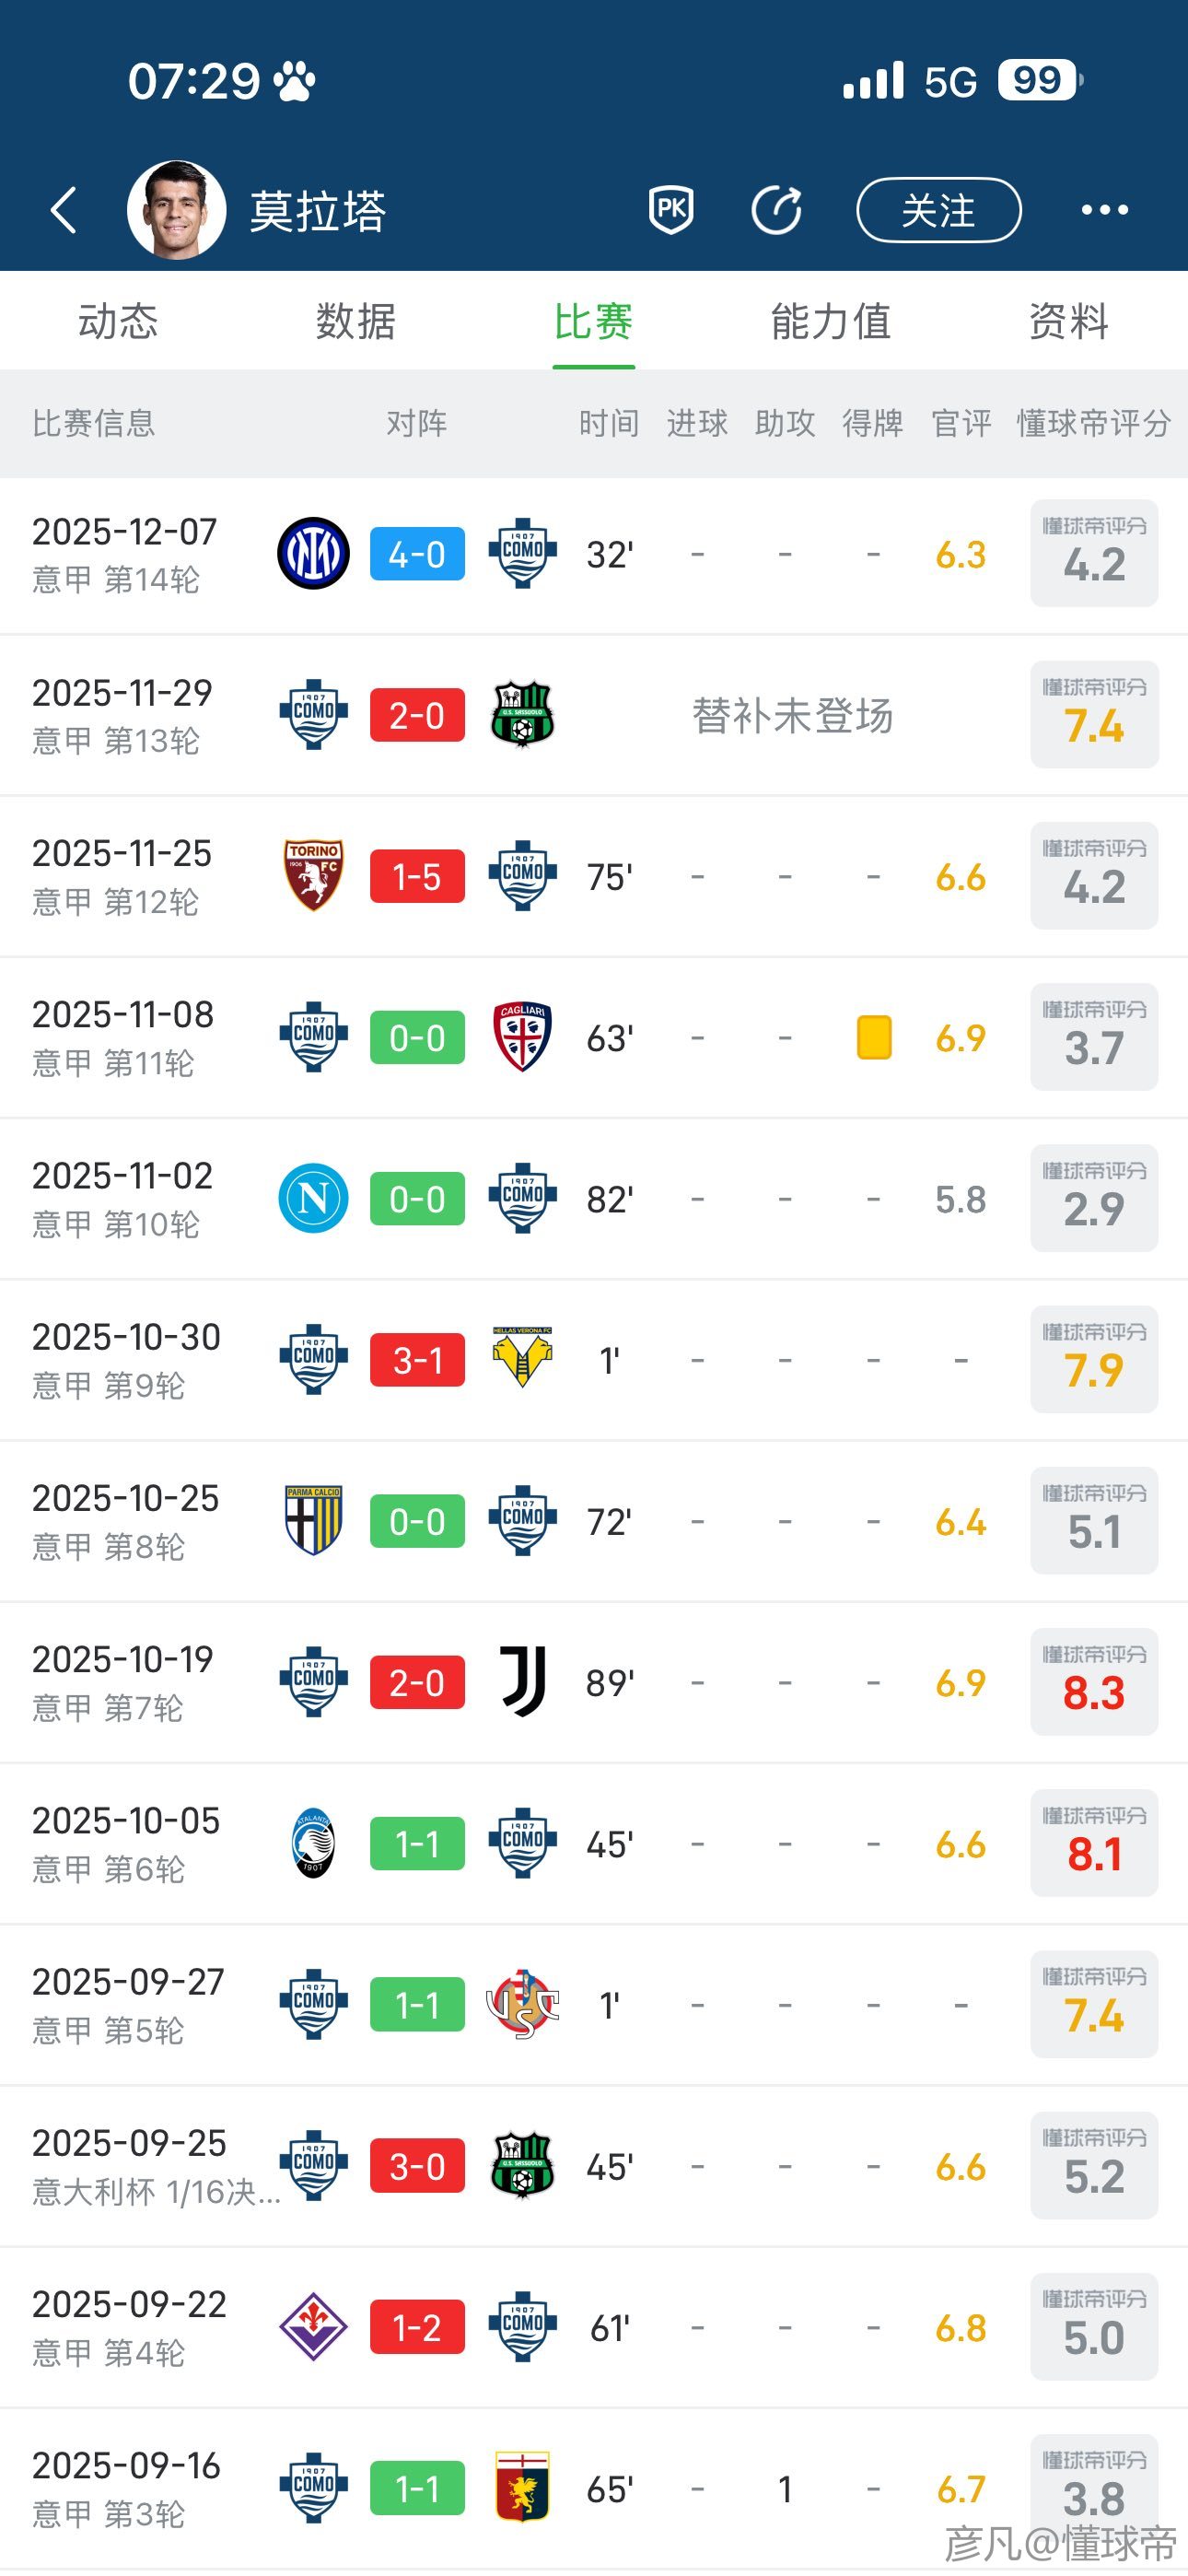Open the 4-0 Inter vs Como score
Screen dimensions: 1188x2576
(x=417, y=554)
